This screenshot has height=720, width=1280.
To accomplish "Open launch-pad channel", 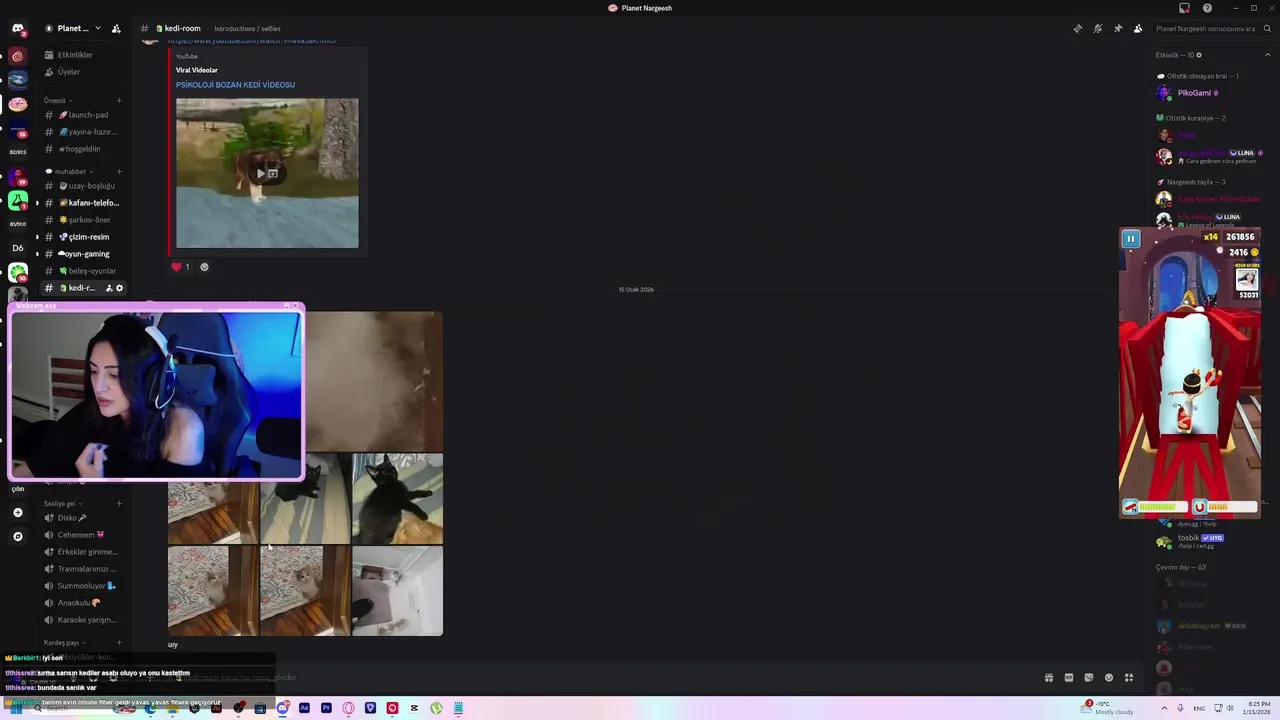I will (83, 115).
